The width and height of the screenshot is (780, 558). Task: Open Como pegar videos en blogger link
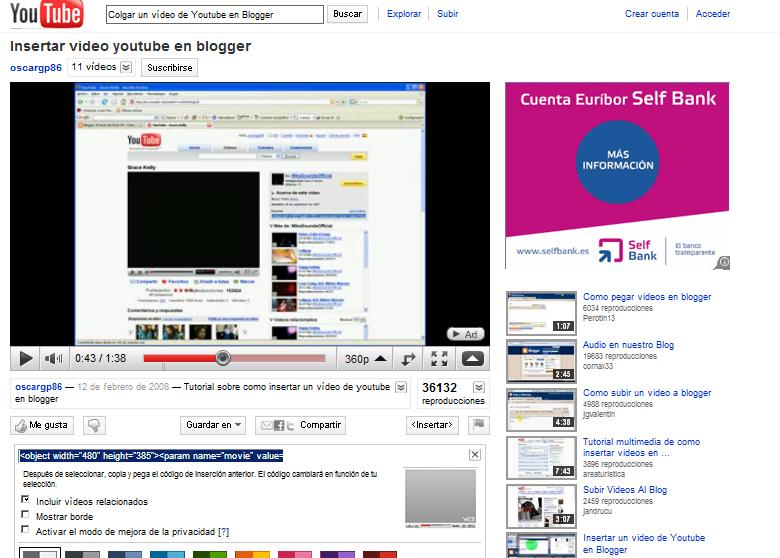tap(647, 297)
